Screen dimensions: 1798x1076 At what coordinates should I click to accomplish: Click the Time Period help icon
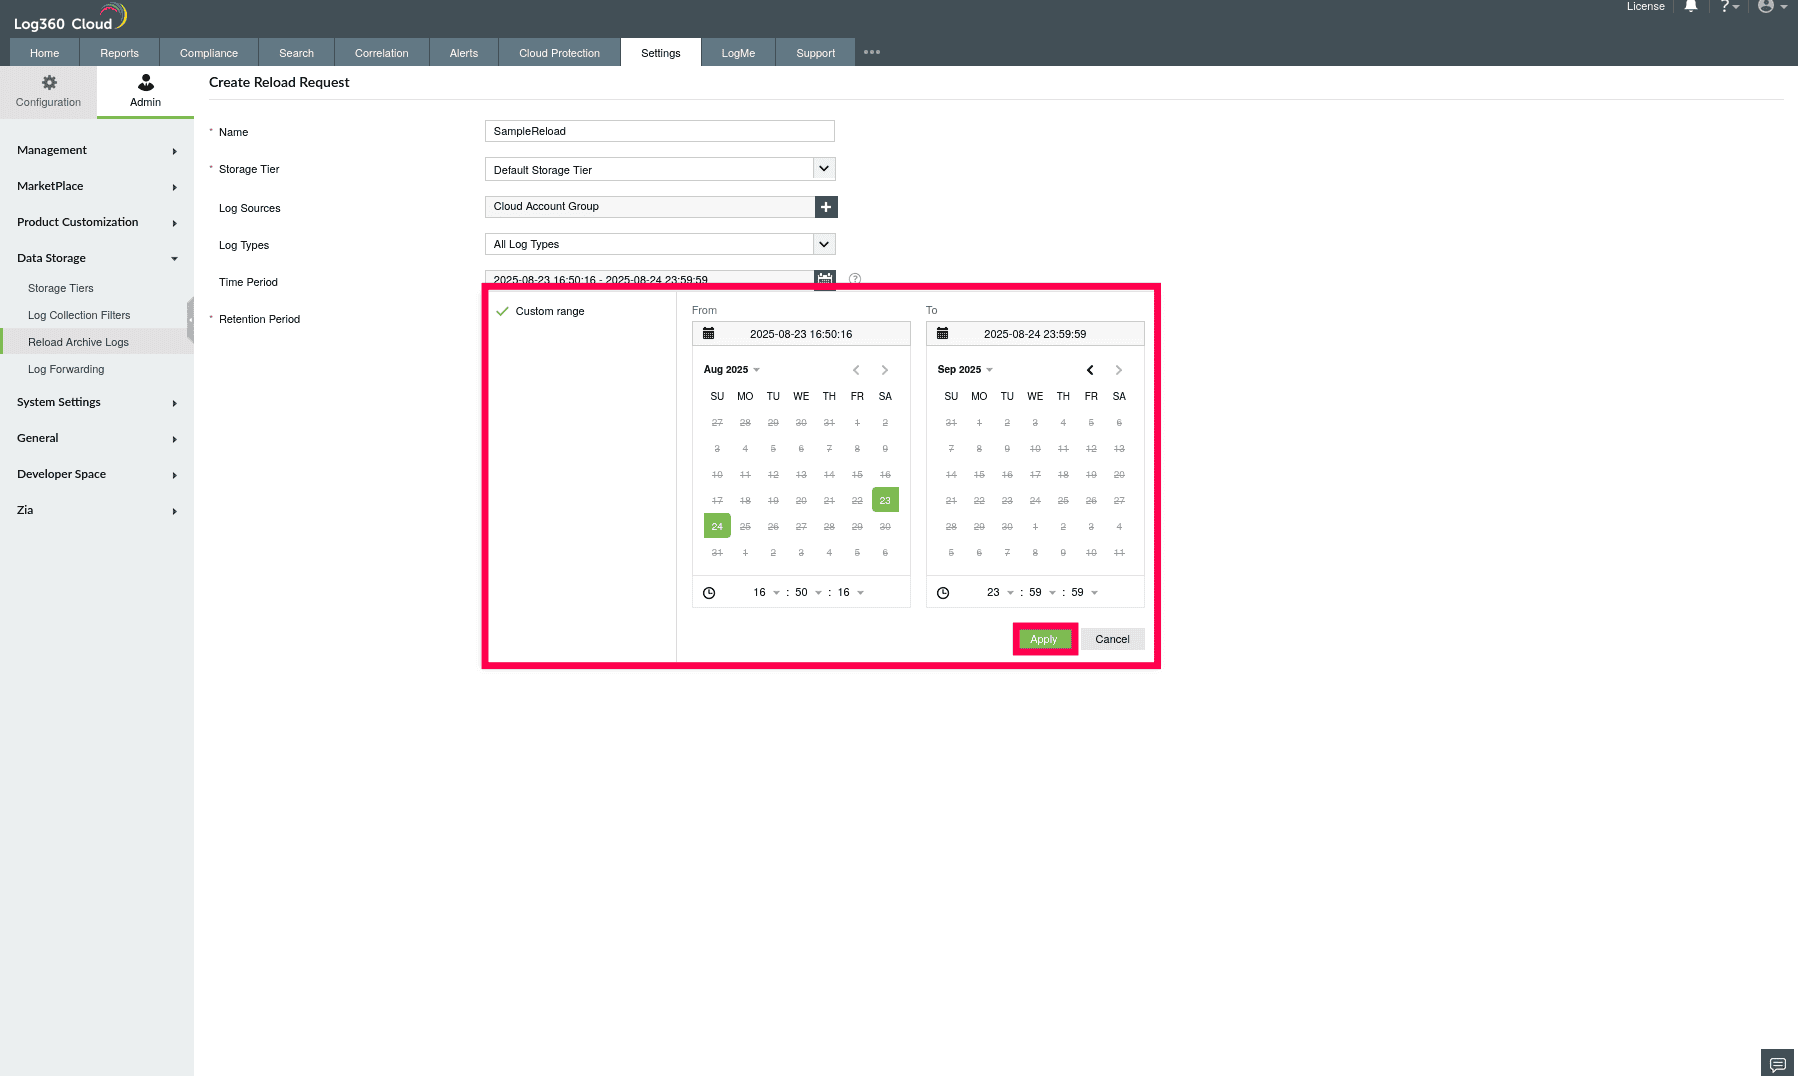click(855, 279)
